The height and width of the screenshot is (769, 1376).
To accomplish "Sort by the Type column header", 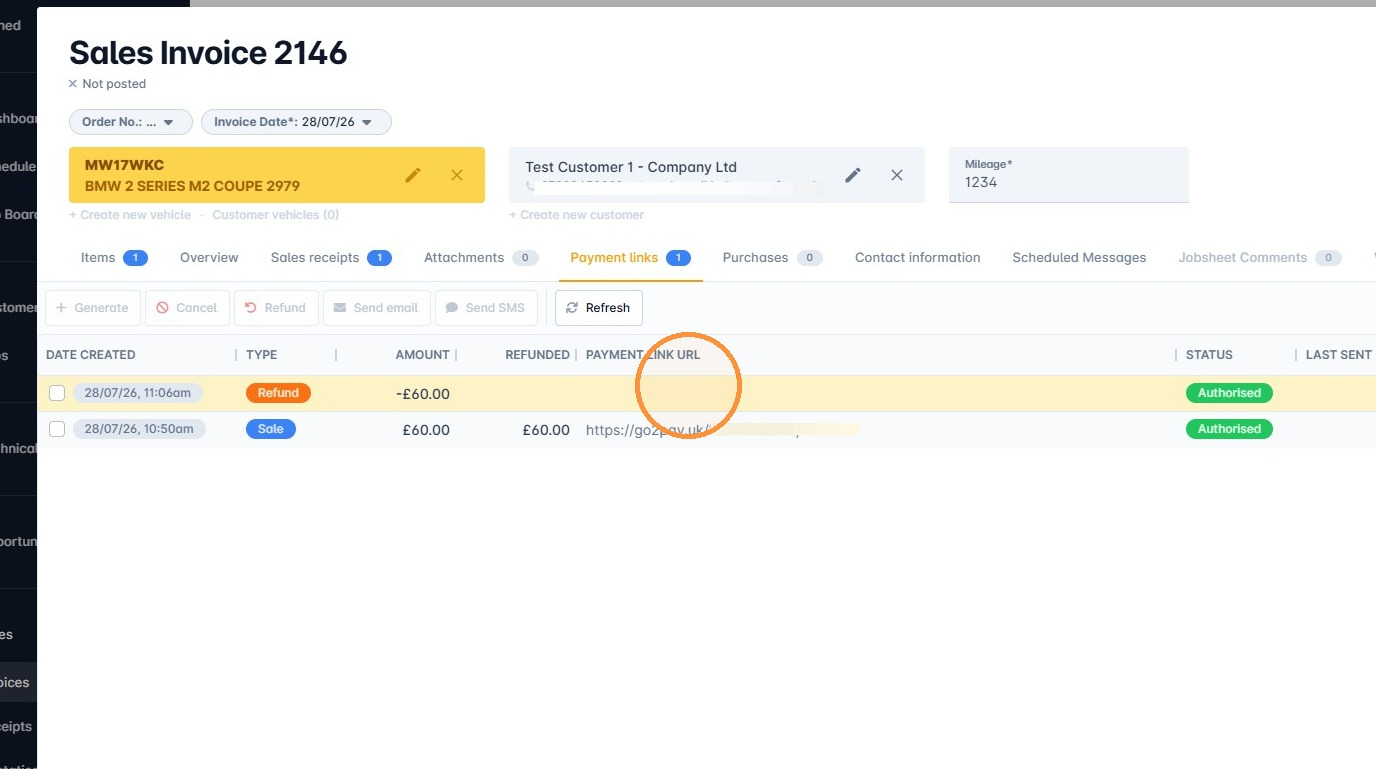I will point(262,355).
